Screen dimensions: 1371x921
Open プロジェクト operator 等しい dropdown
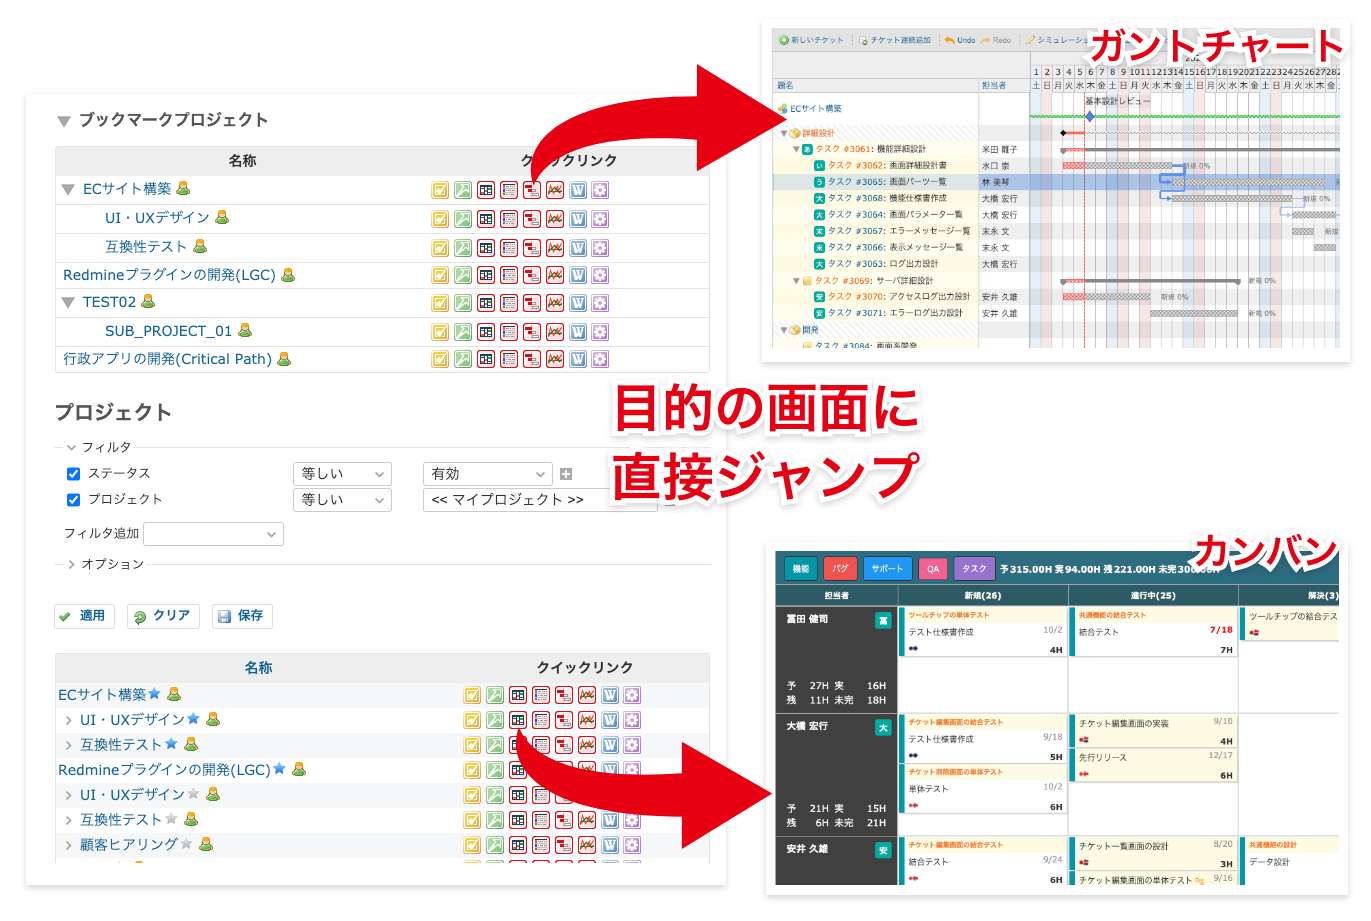click(342, 500)
